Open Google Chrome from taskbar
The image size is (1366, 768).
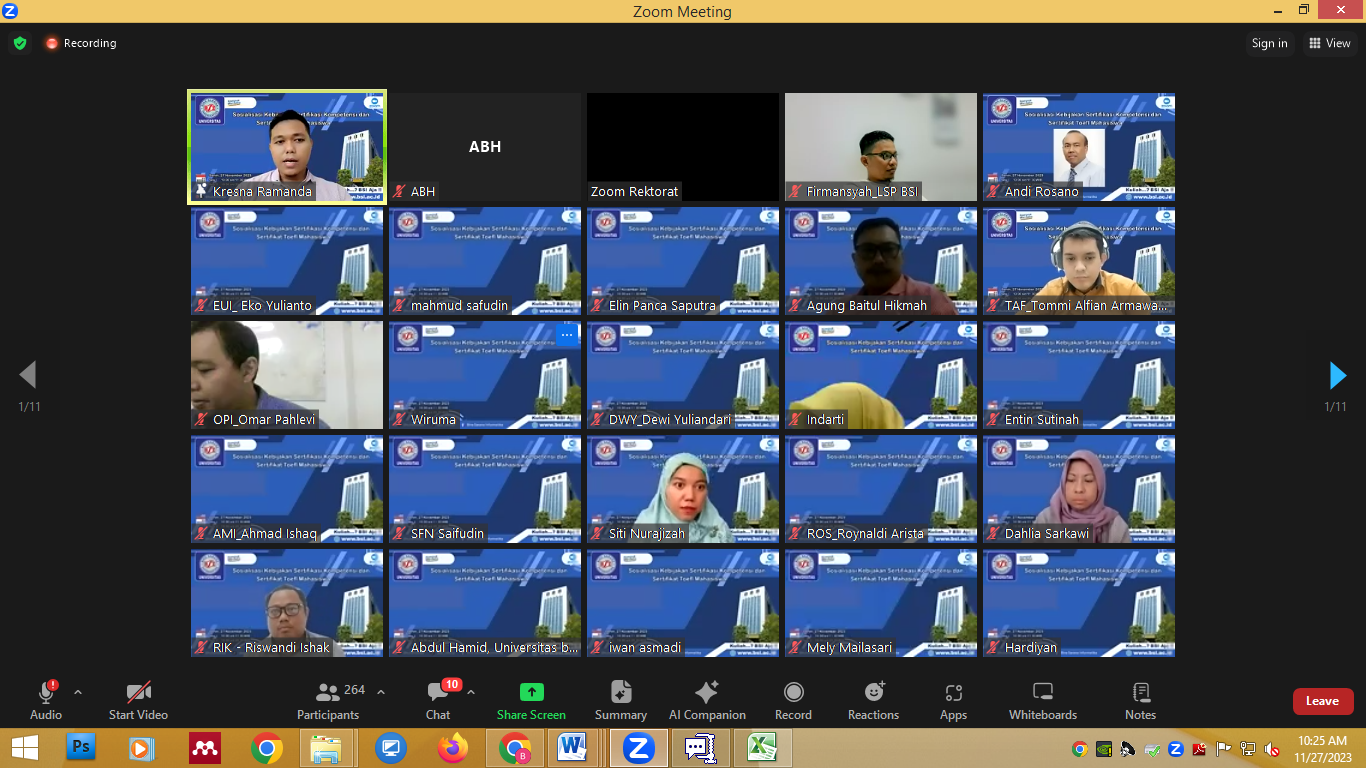[266, 747]
